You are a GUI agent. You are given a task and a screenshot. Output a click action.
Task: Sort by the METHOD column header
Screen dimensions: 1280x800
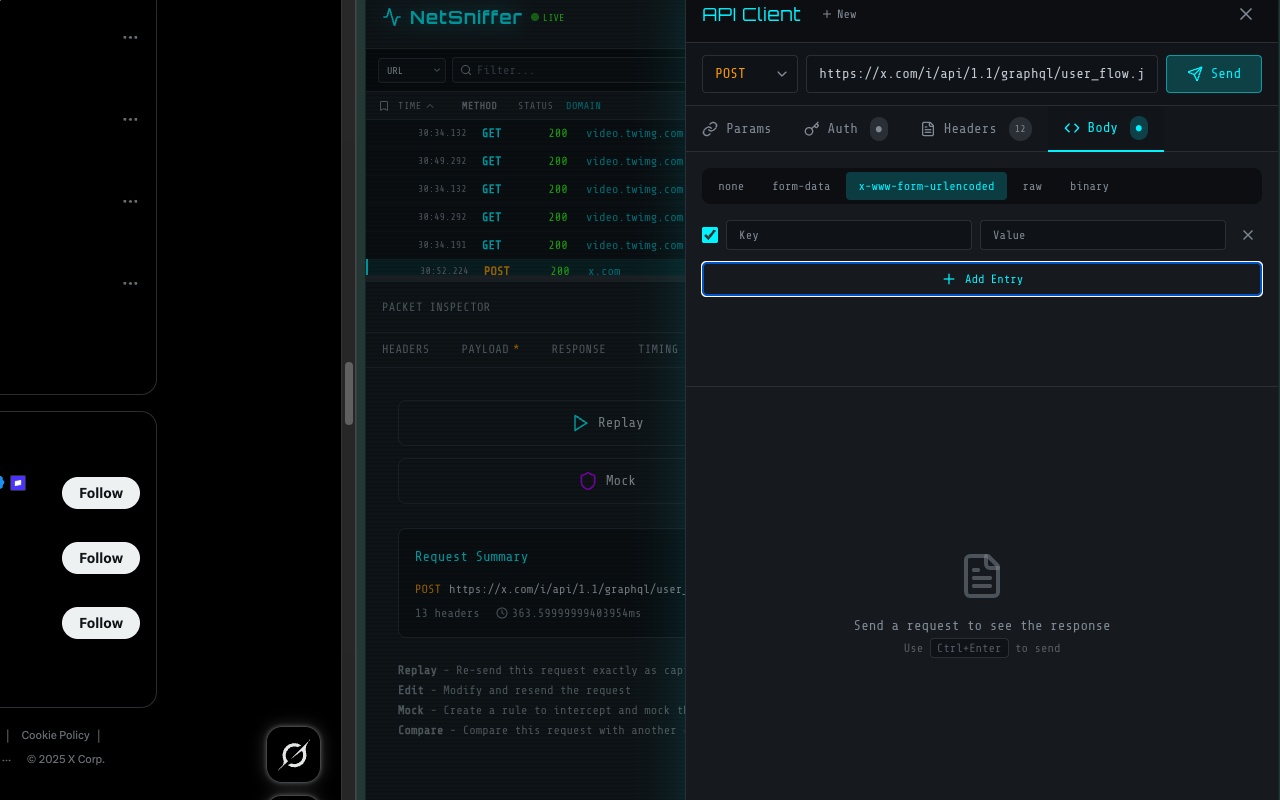pos(479,106)
